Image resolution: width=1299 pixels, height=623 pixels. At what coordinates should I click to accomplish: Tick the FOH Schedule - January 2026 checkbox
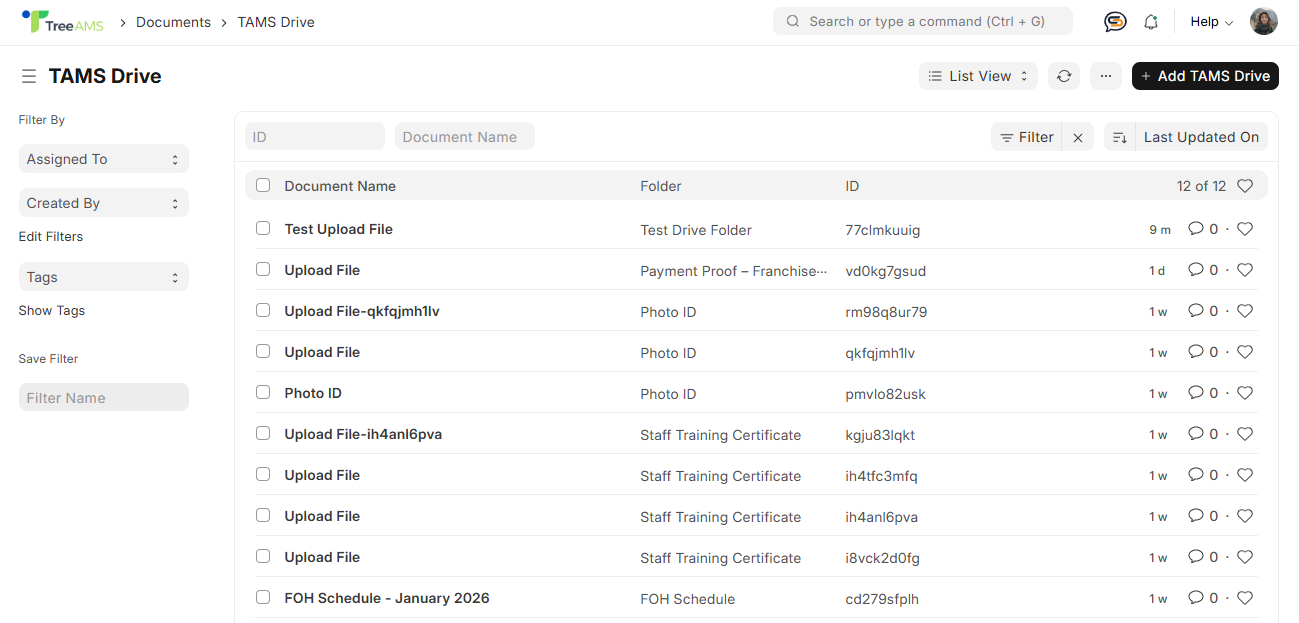point(263,598)
